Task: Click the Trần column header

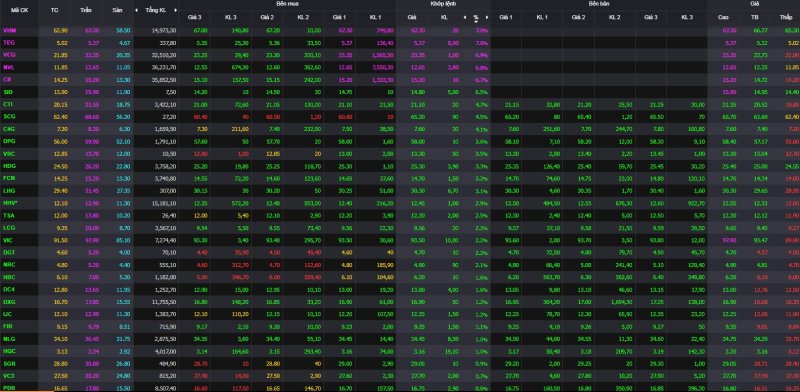Action: coord(86,10)
